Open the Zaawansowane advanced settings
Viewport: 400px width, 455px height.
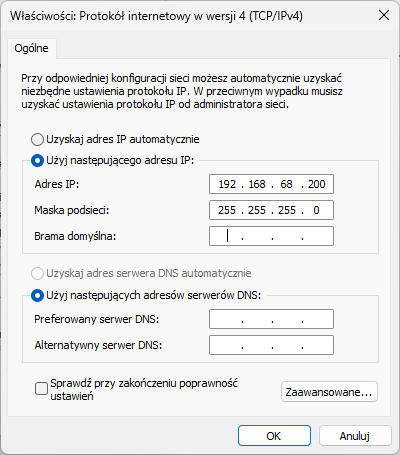(x=329, y=392)
